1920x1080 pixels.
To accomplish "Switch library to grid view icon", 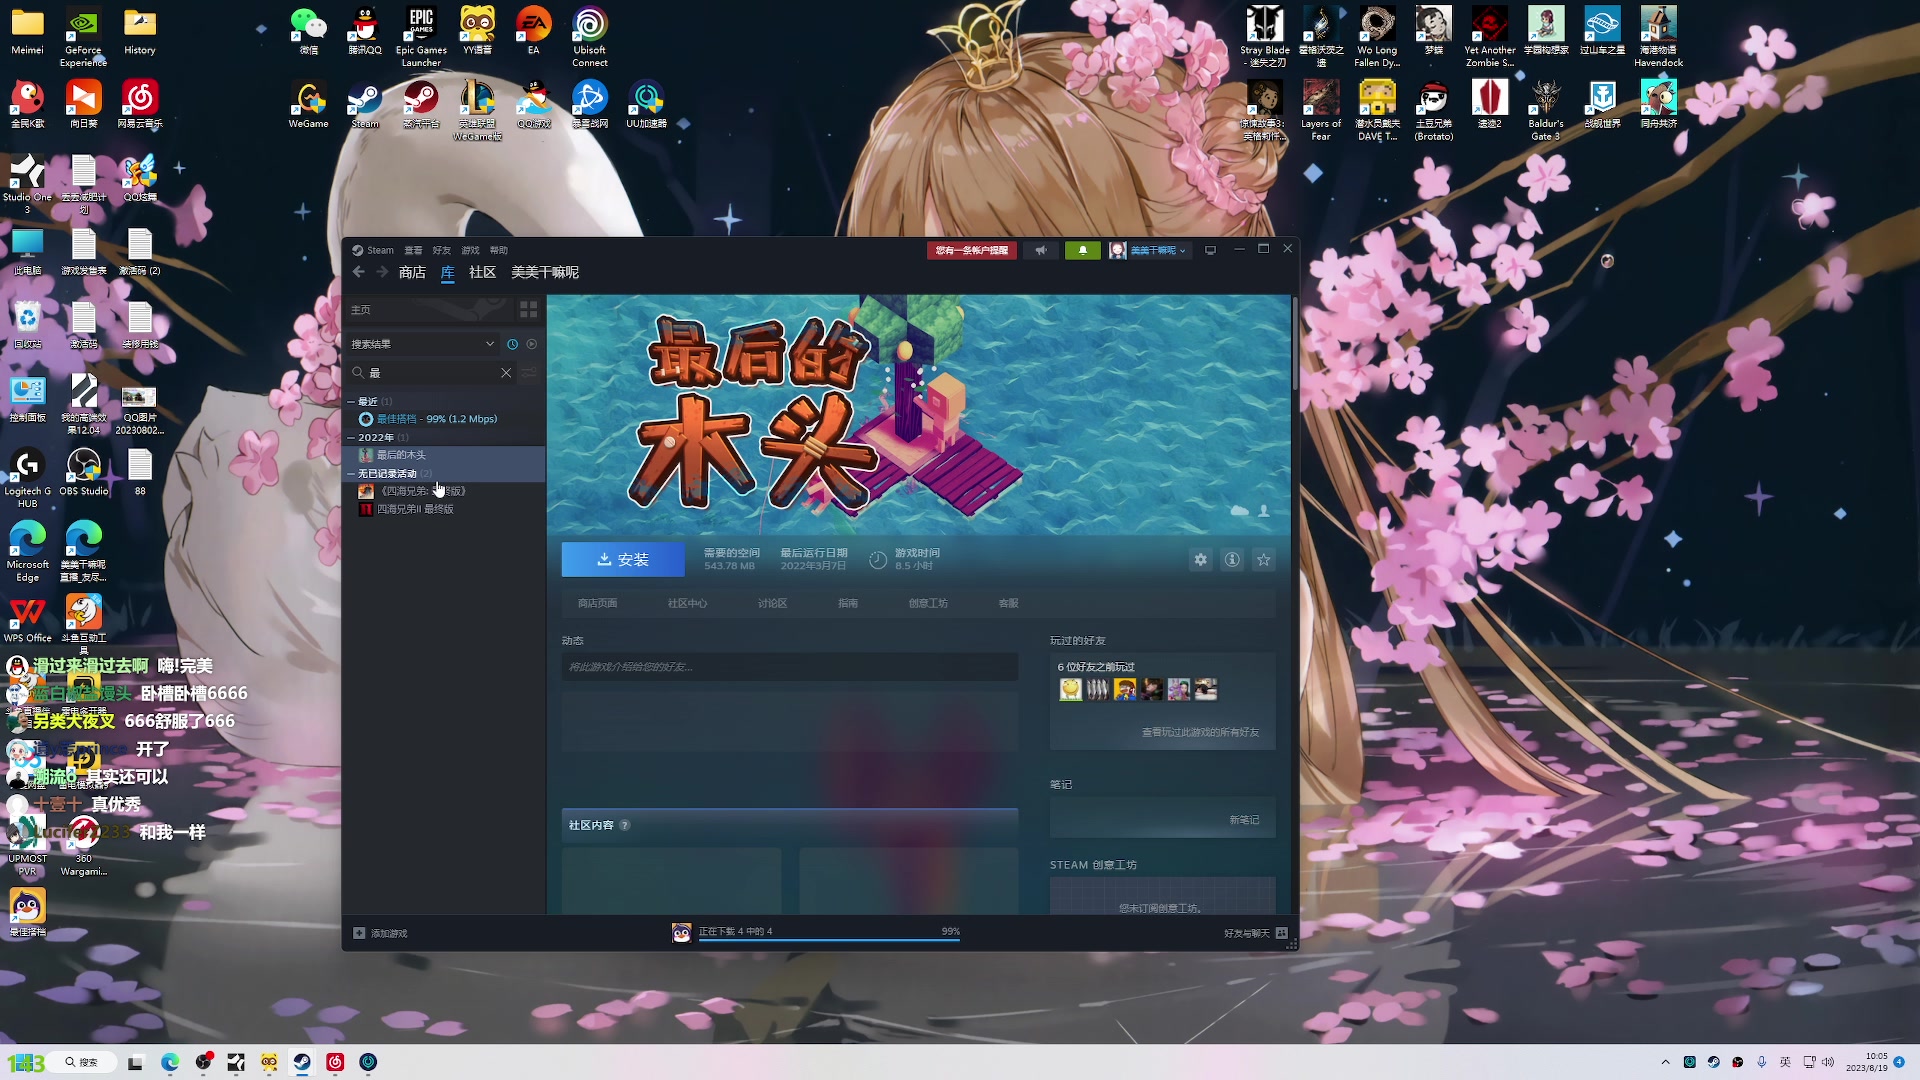I will click(529, 310).
